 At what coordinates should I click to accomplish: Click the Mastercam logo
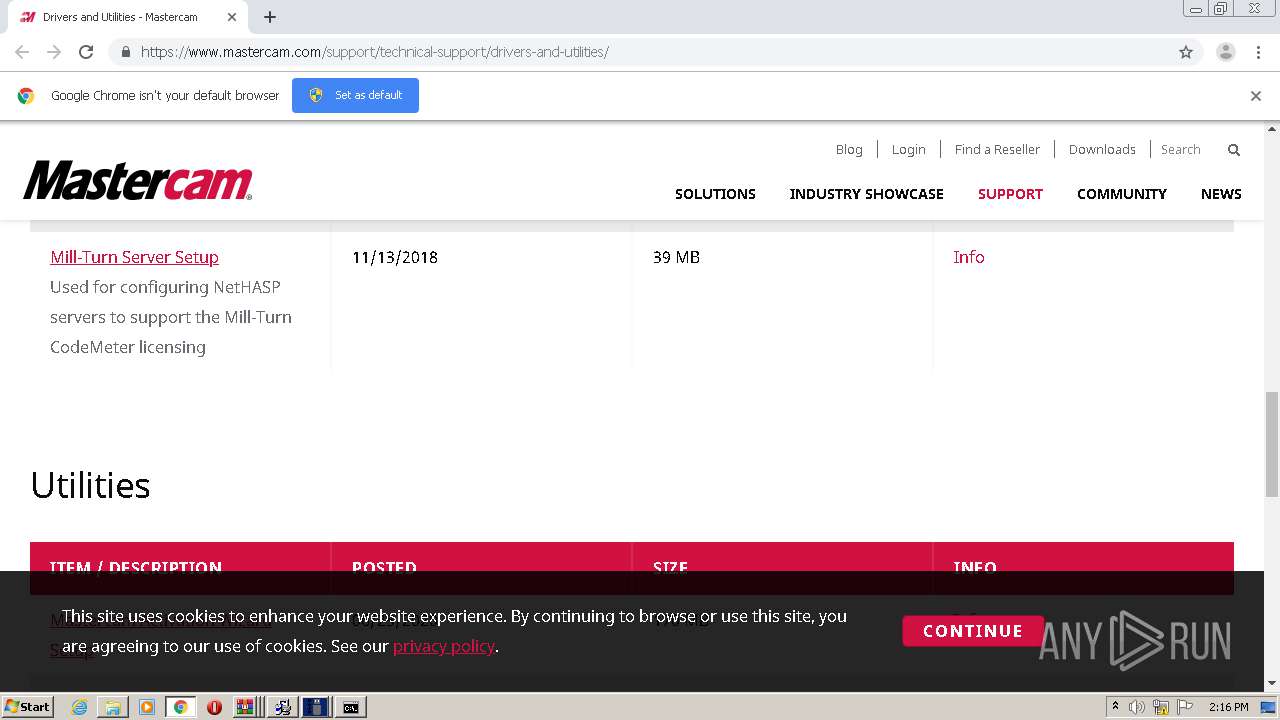click(138, 180)
